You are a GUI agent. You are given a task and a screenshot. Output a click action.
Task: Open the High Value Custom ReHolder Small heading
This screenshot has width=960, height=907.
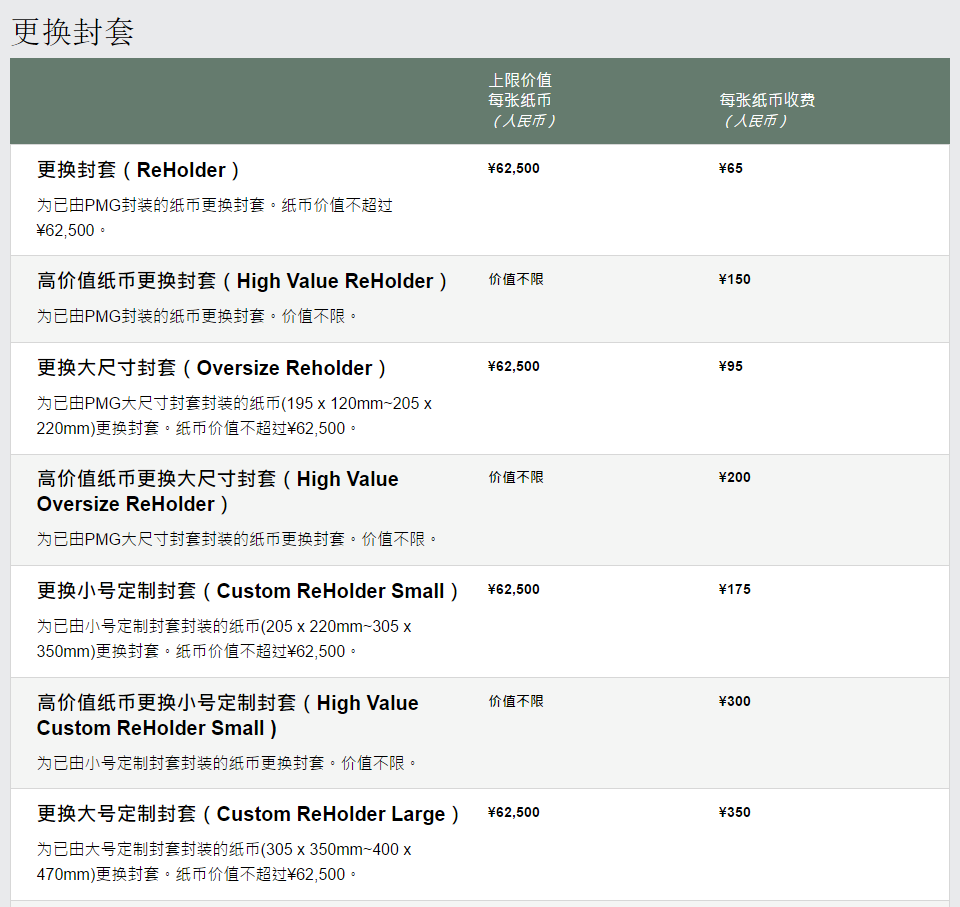(227, 715)
